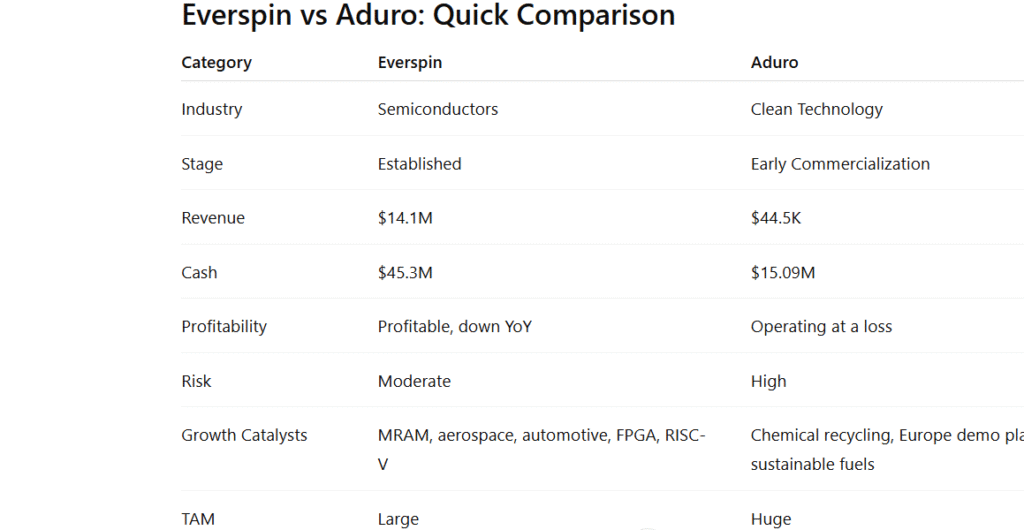Click the Category column header
Screen dimensions: 1024x530
(x=216, y=62)
